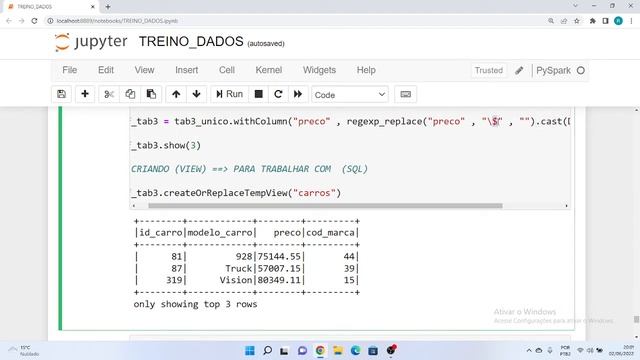
Task: Open Chrome side panel icon
Action: point(605,21)
